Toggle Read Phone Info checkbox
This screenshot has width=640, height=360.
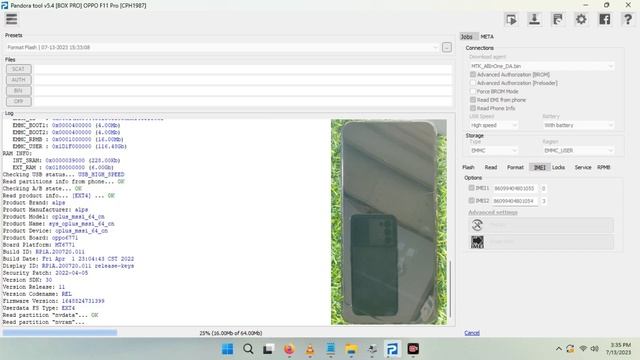pos(473,108)
